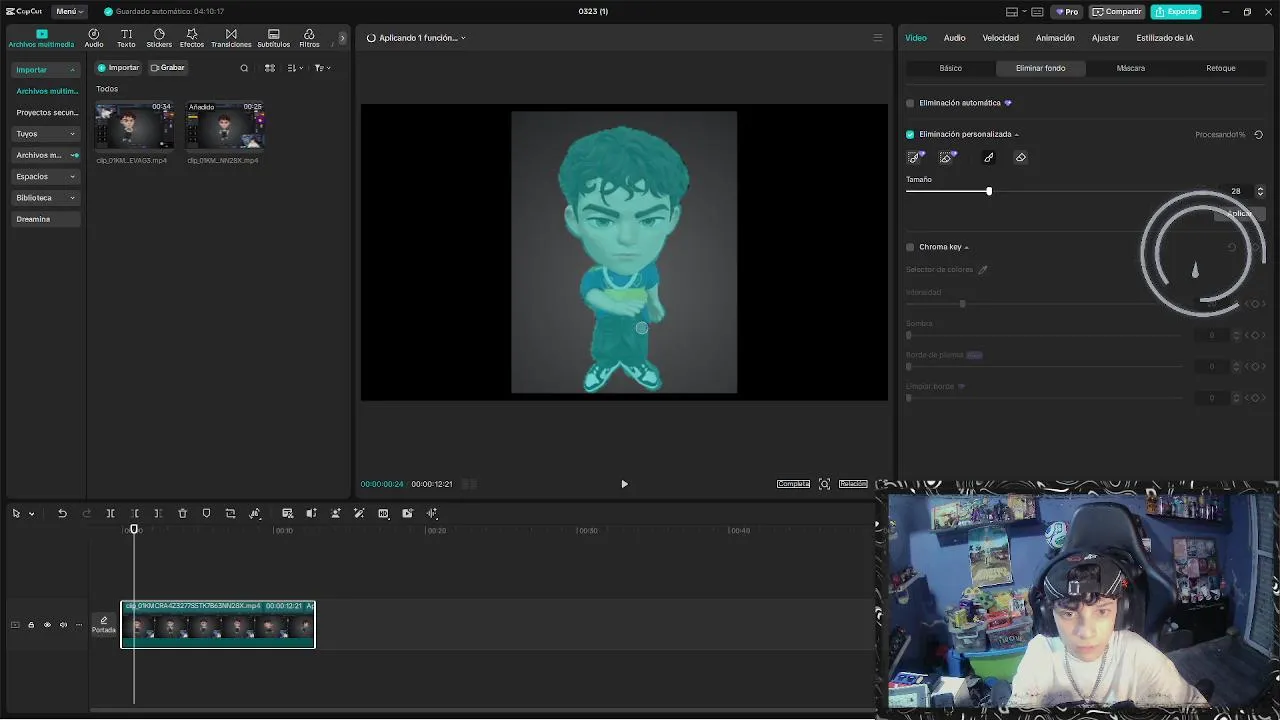Crop or rotate clip timeline tool
The height and width of the screenshot is (720, 1280).
click(230, 513)
